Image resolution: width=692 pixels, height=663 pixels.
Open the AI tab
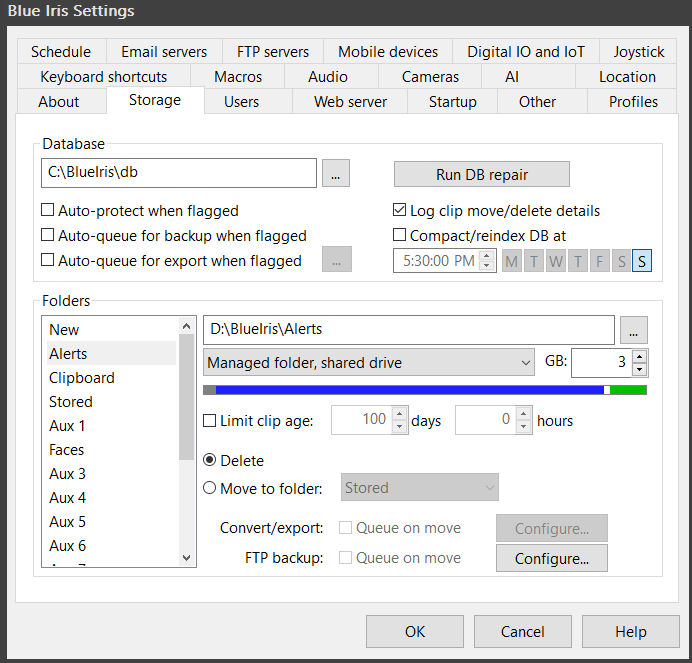512,77
